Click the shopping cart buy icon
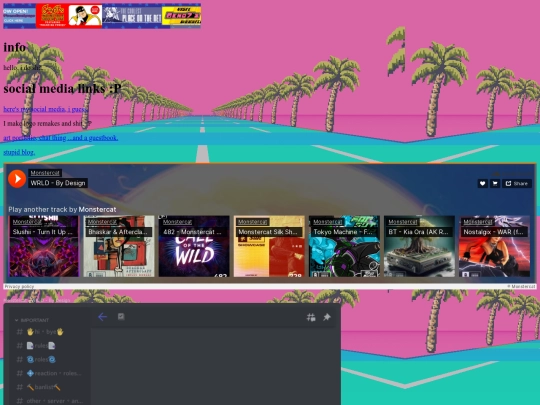This screenshot has width=540, height=405. click(495, 184)
